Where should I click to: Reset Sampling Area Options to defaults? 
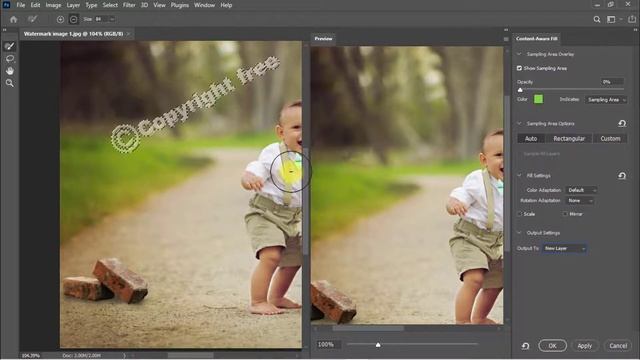[x=622, y=123]
